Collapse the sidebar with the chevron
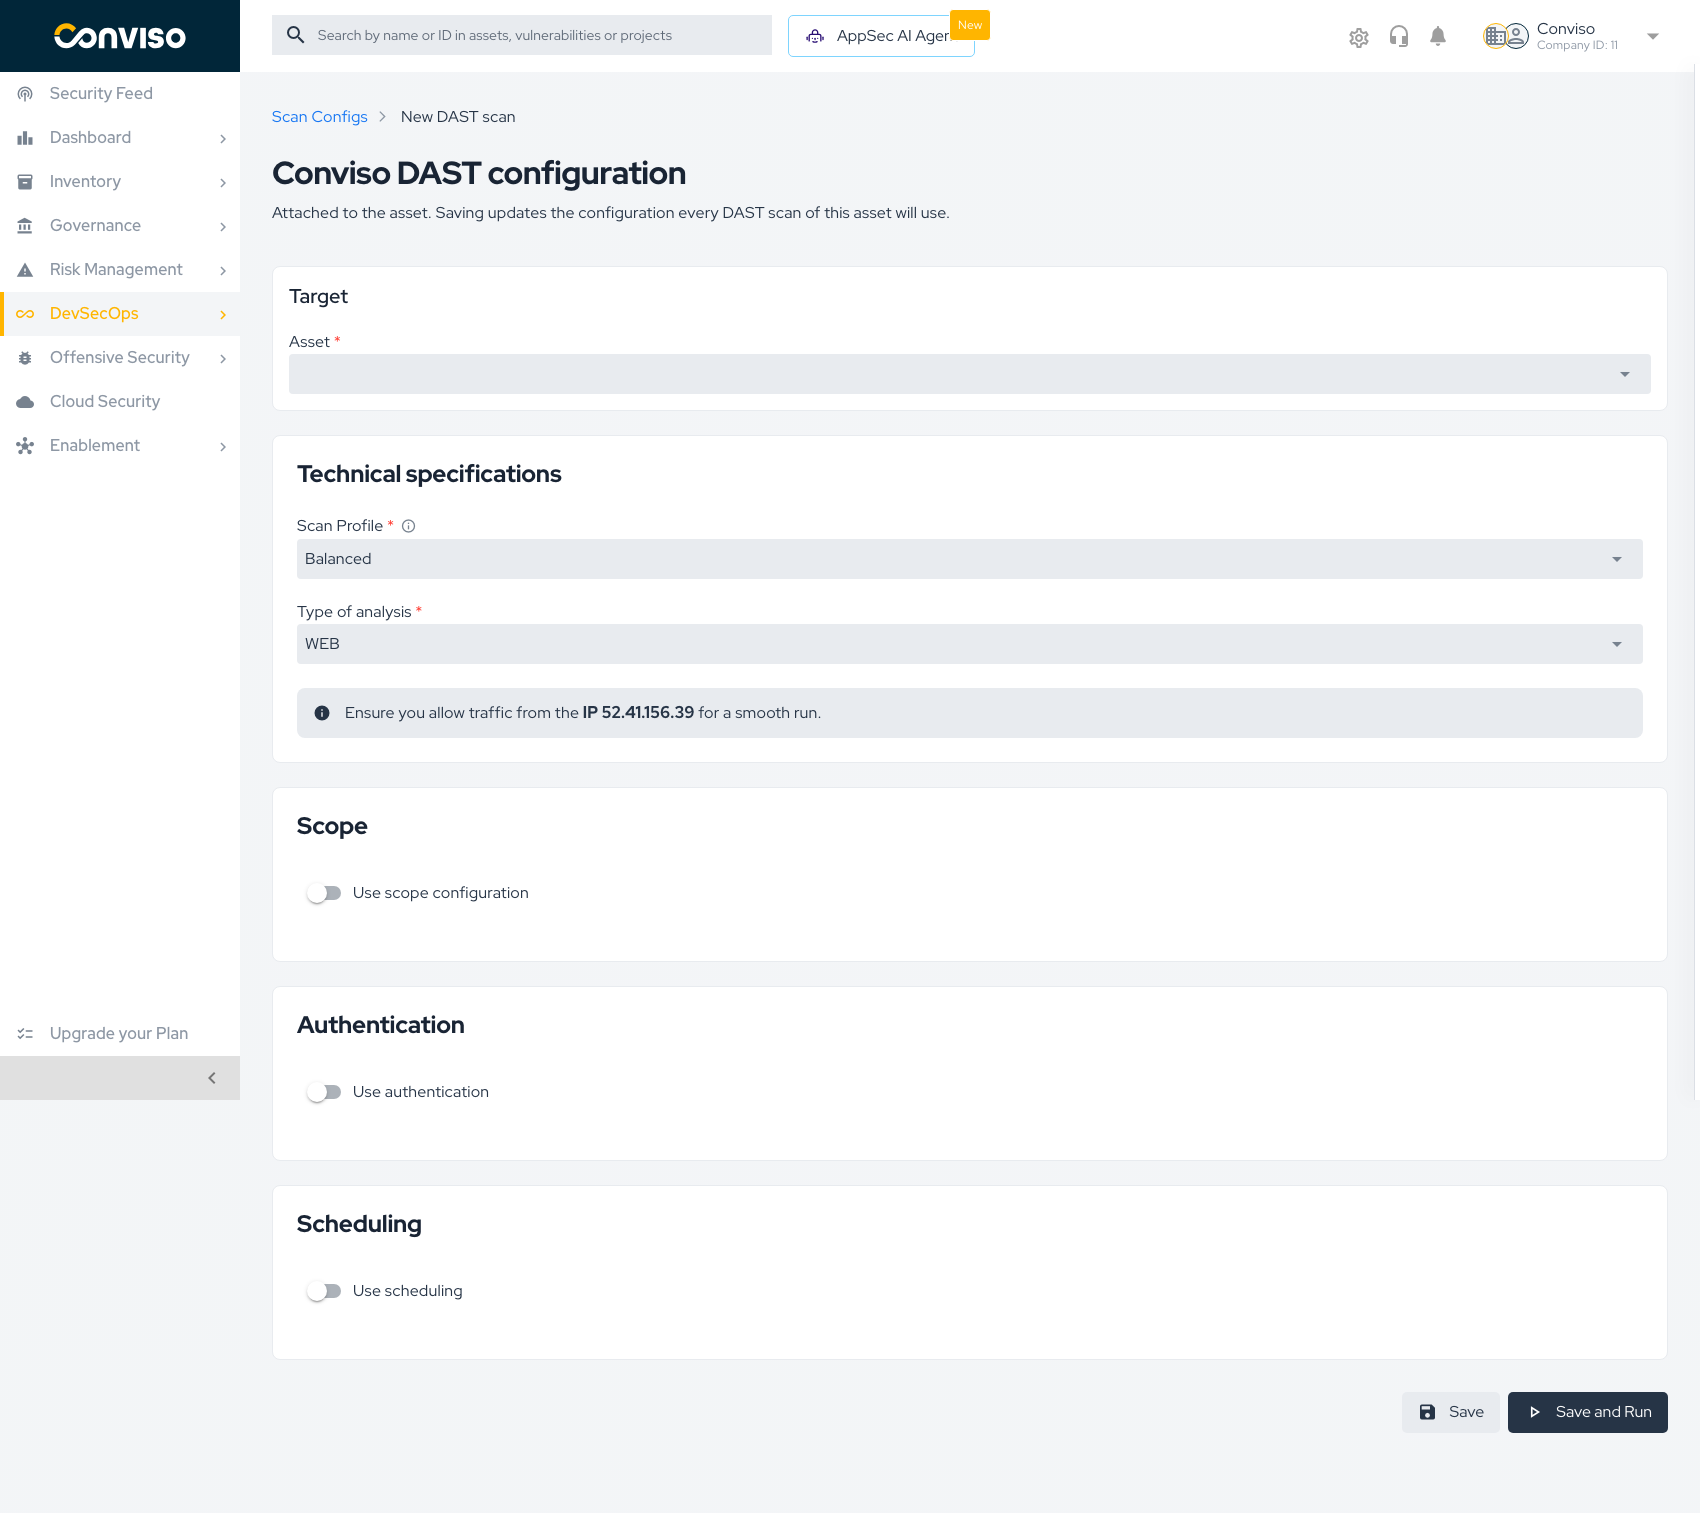This screenshot has width=1700, height=1513. click(x=212, y=1078)
